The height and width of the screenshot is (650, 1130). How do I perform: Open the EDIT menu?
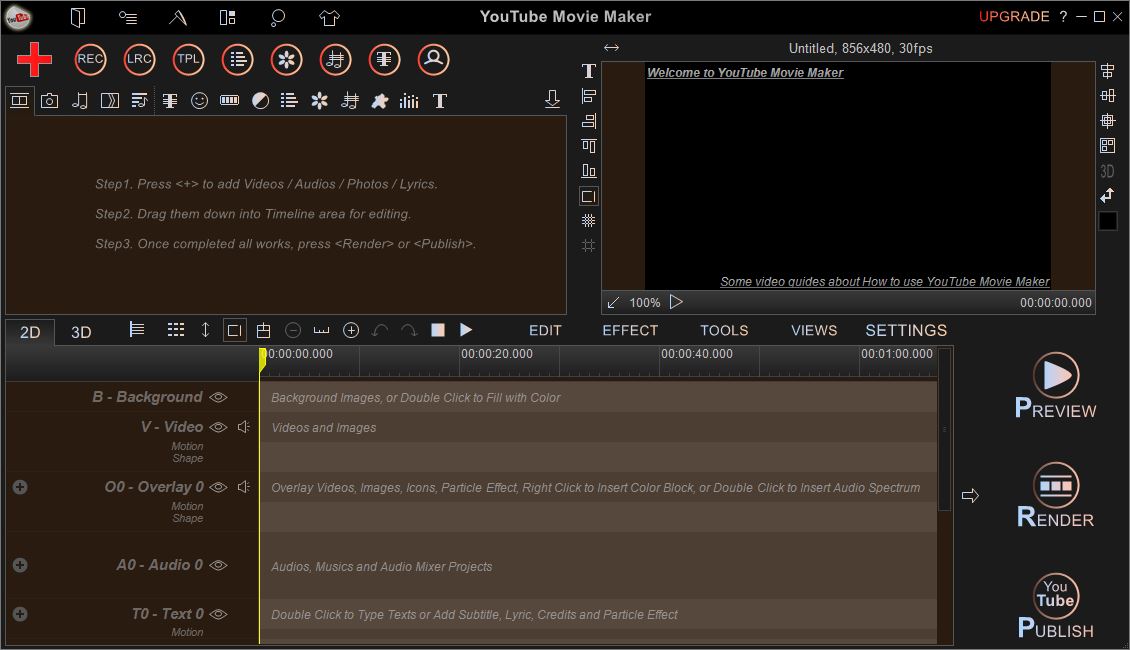(545, 330)
